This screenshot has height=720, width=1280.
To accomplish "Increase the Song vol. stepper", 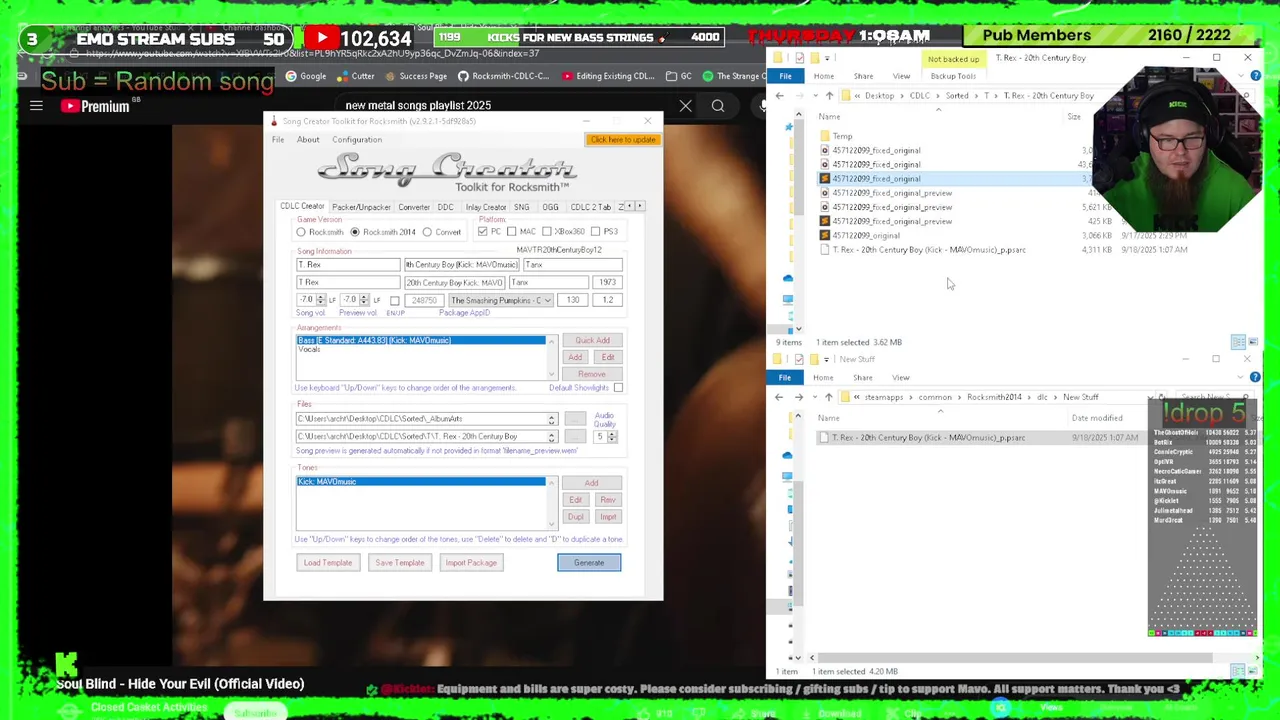I will pyautogui.click(x=320, y=298).
